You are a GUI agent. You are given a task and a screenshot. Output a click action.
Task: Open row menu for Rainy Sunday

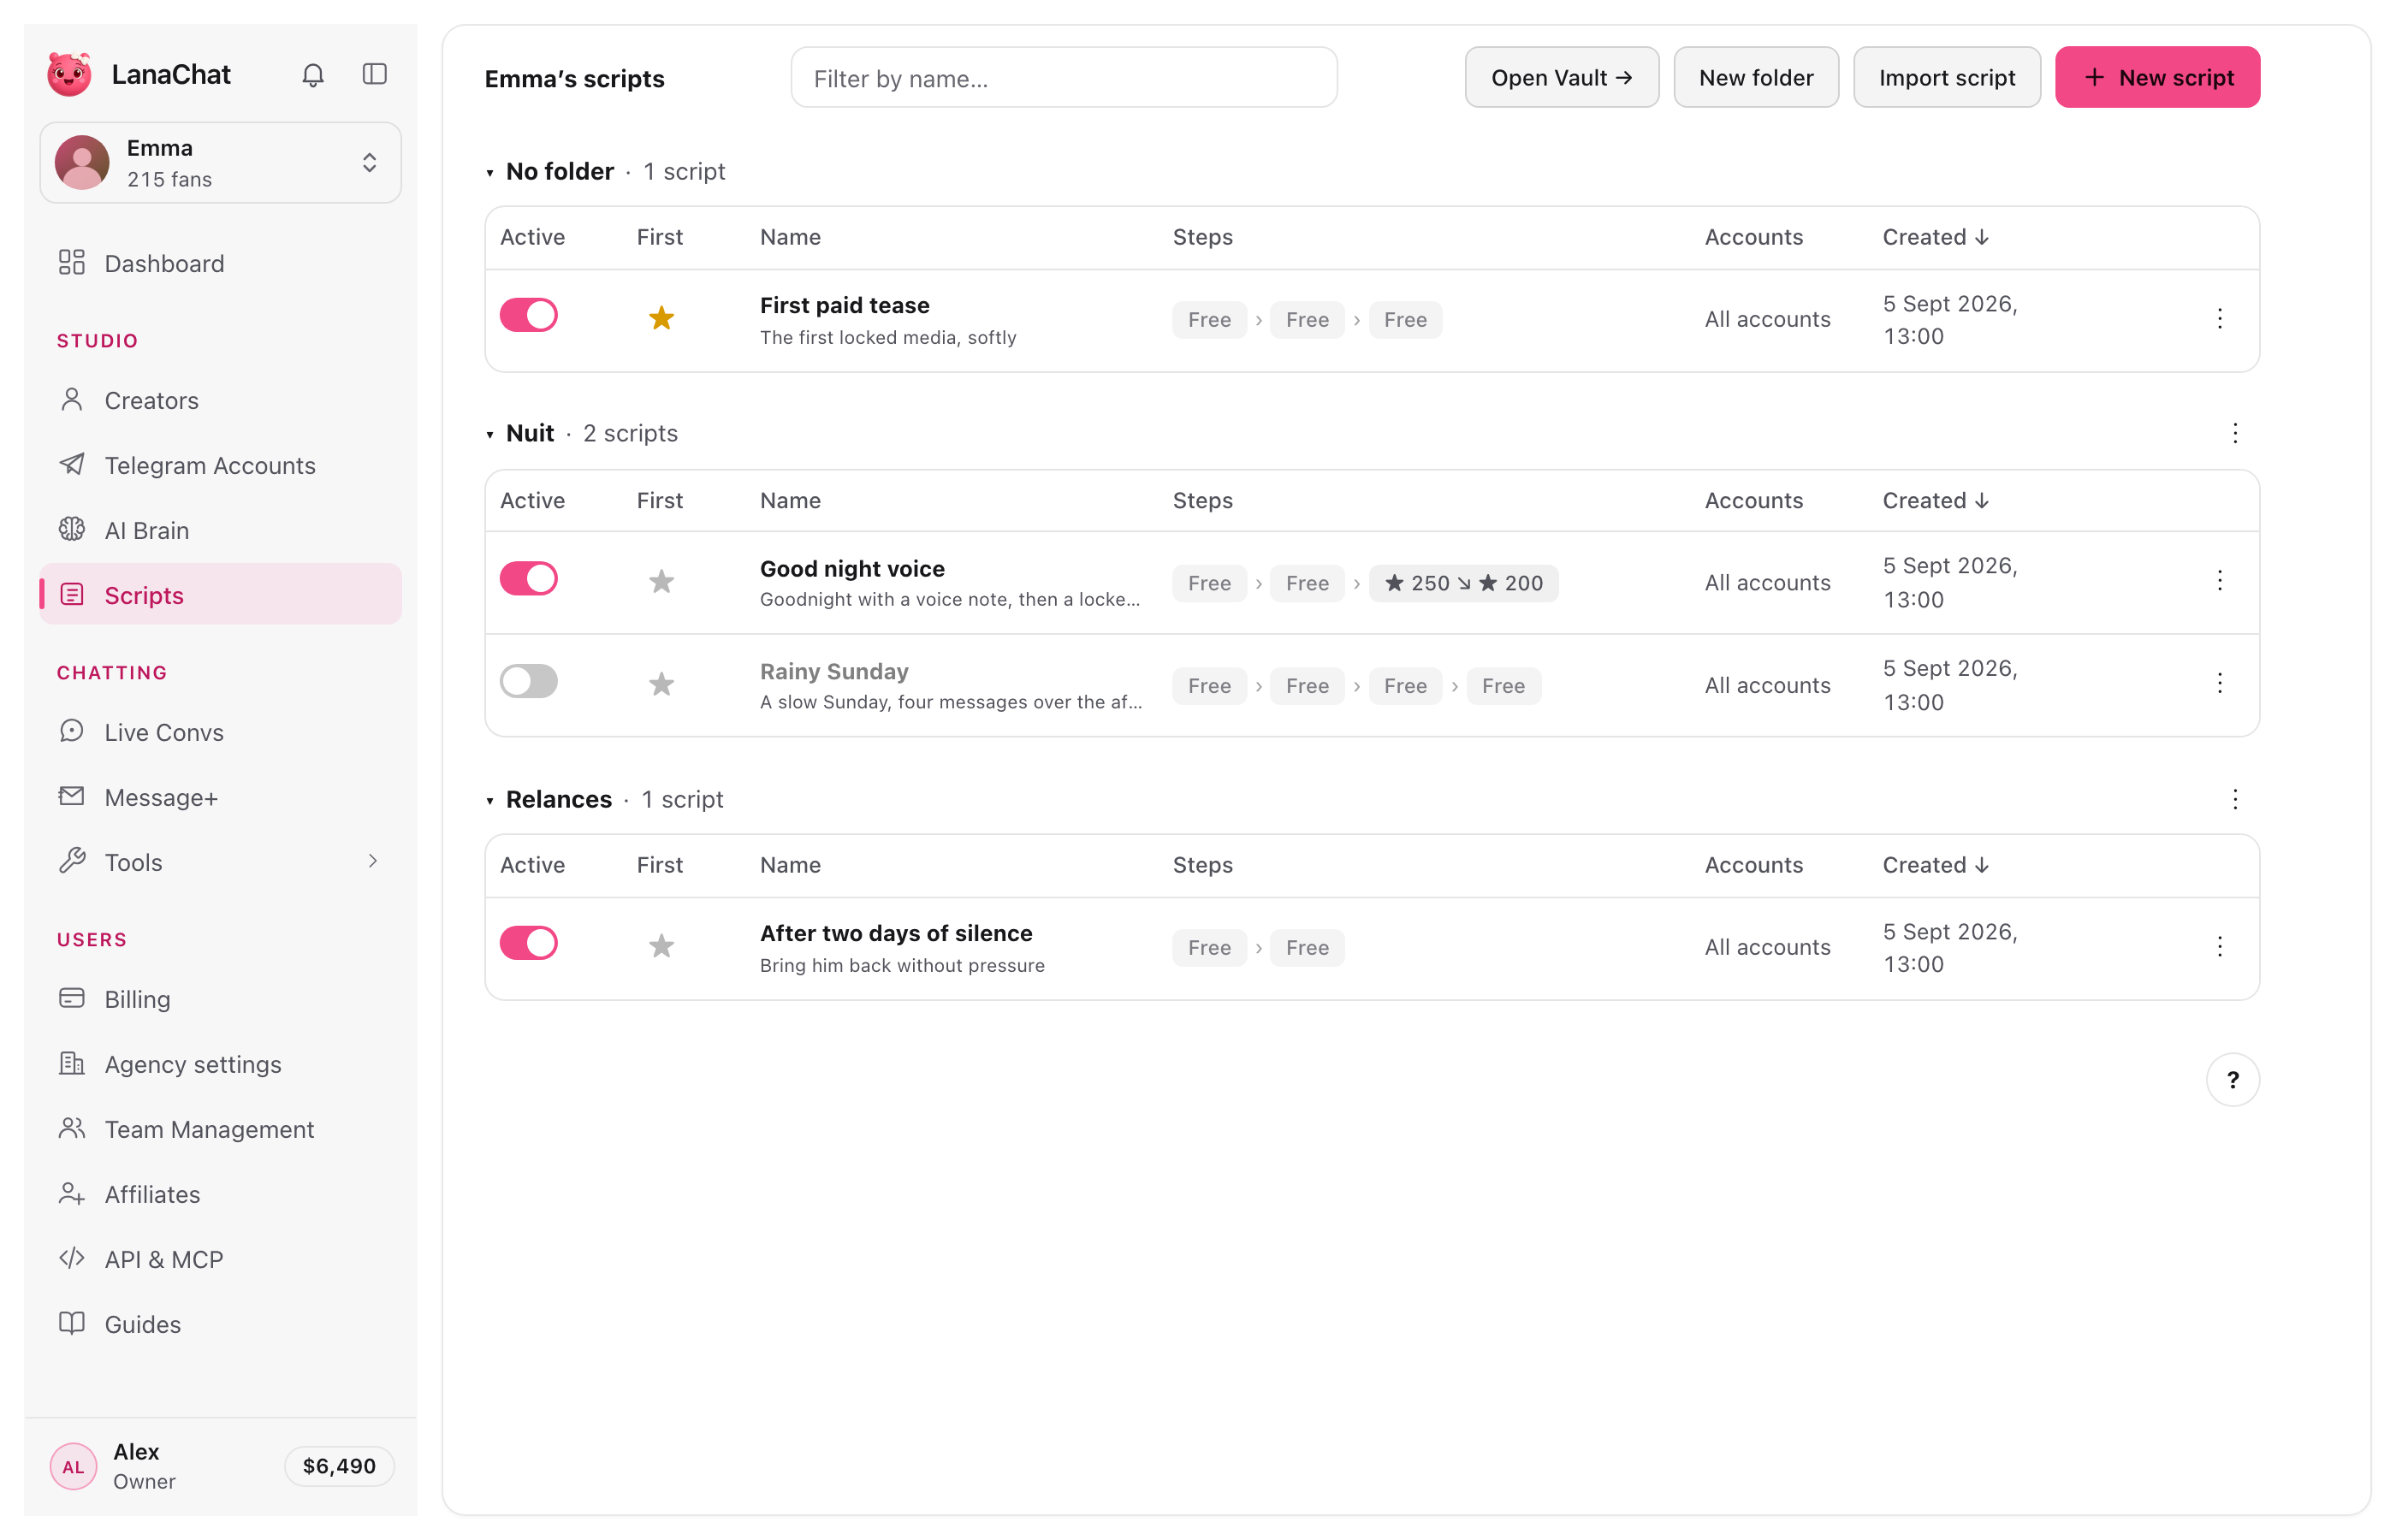[2219, 684]
